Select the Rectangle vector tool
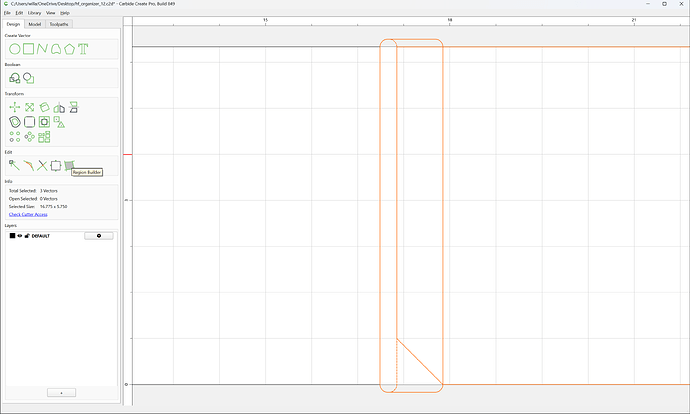This screenshot has width=690, height=414. [29, 49]
